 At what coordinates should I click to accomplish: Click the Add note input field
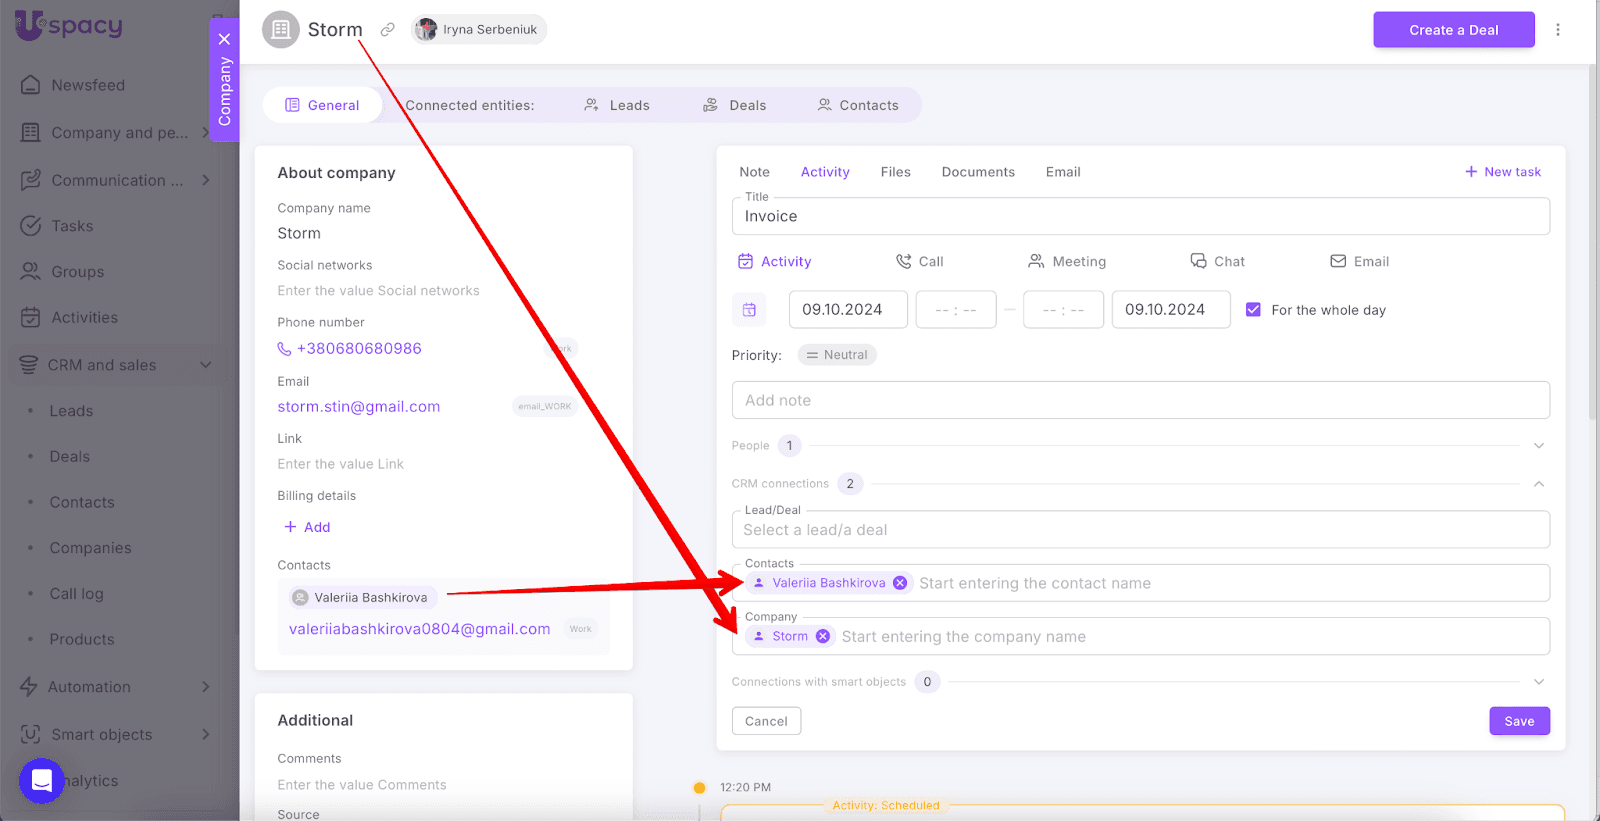(x=1140, y=400)
